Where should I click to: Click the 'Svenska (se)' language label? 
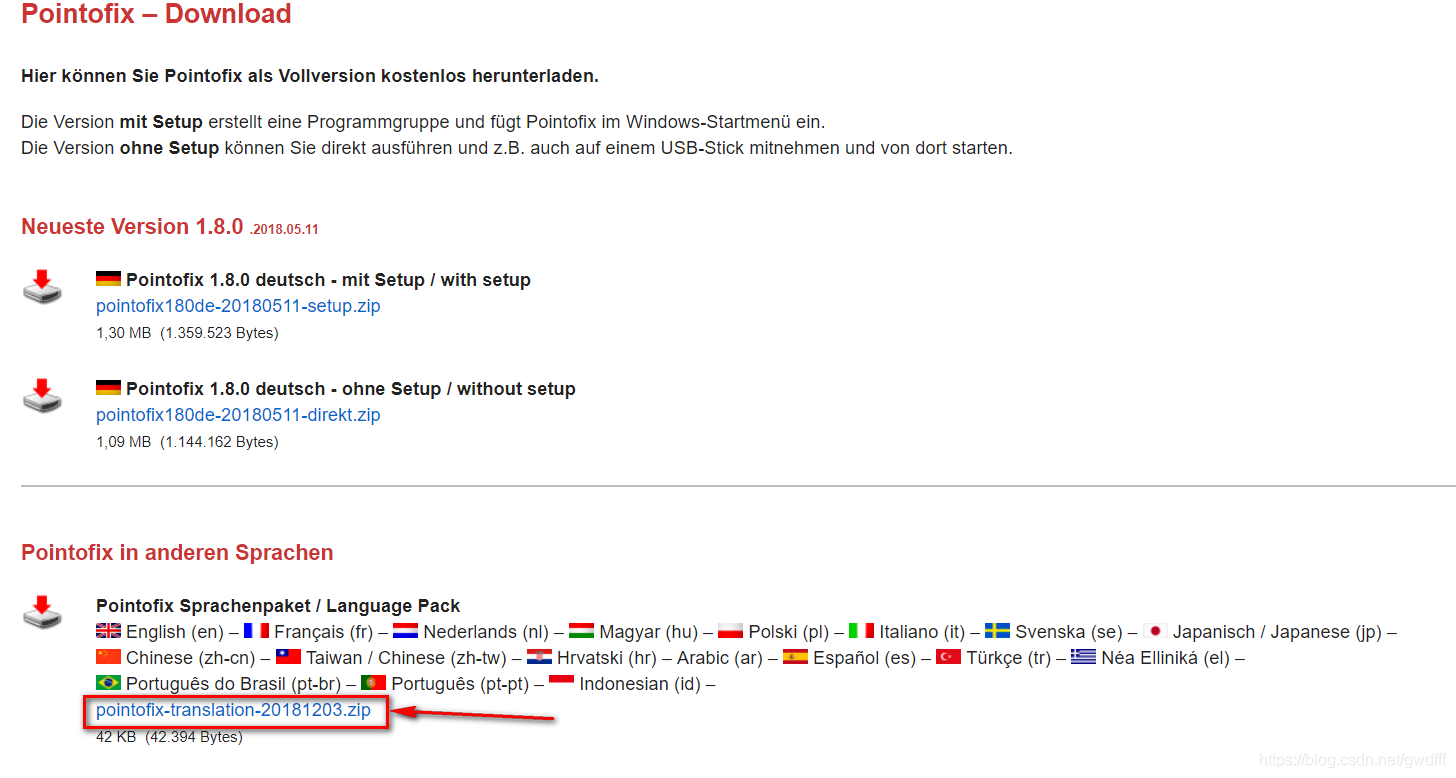coord(1069,632)
